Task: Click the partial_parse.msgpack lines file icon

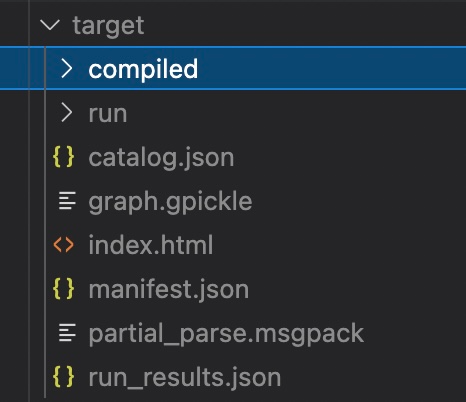Action: click(67, 333)
